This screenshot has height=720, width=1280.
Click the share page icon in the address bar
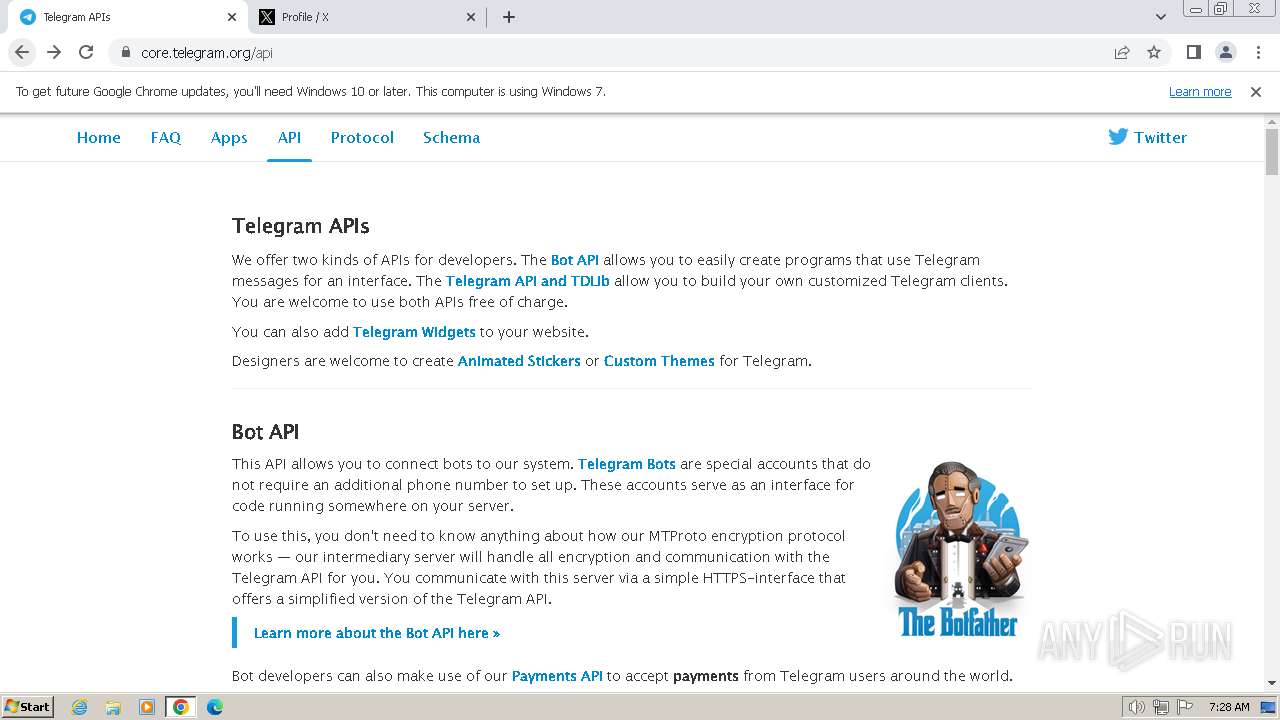1122,52
